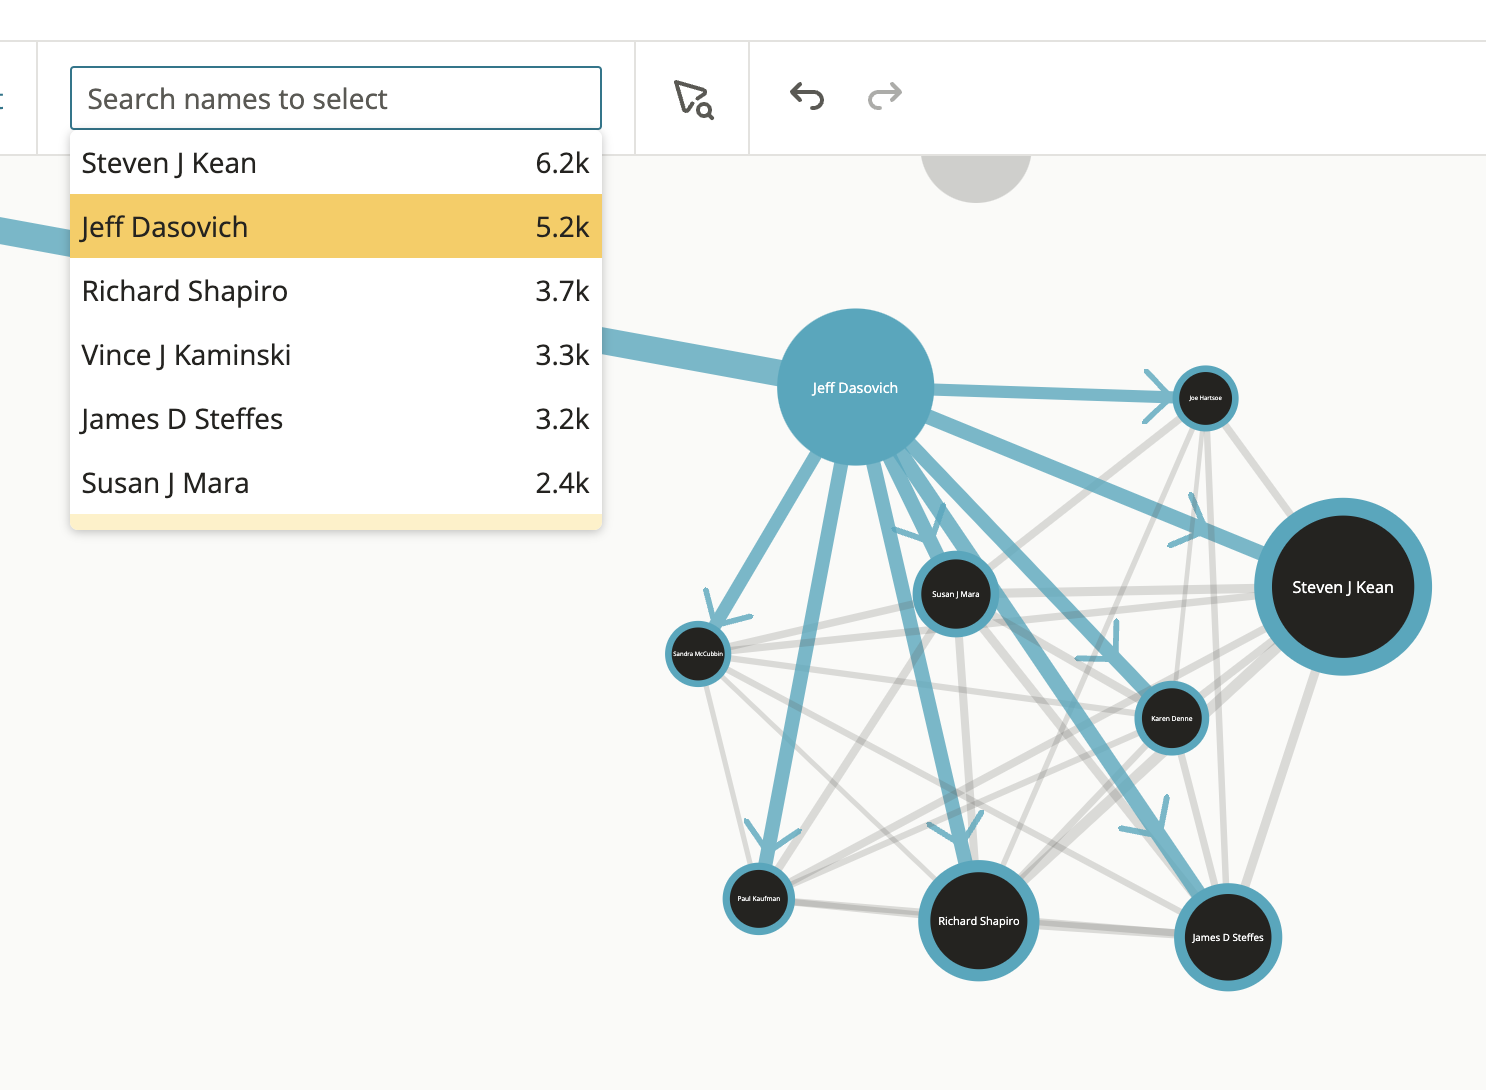Click the select-by-search cursor icon
Viewport: 1486px width, 1090px height.
pos(693,99)
